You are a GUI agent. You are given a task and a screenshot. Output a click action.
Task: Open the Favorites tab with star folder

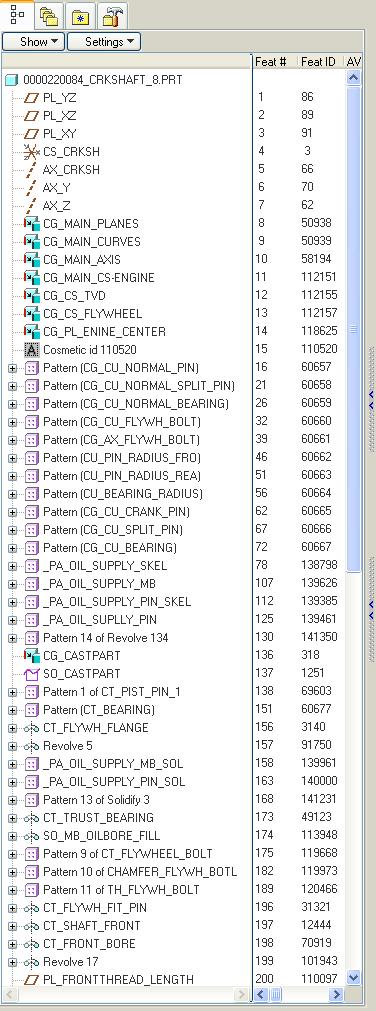point(81,16)
